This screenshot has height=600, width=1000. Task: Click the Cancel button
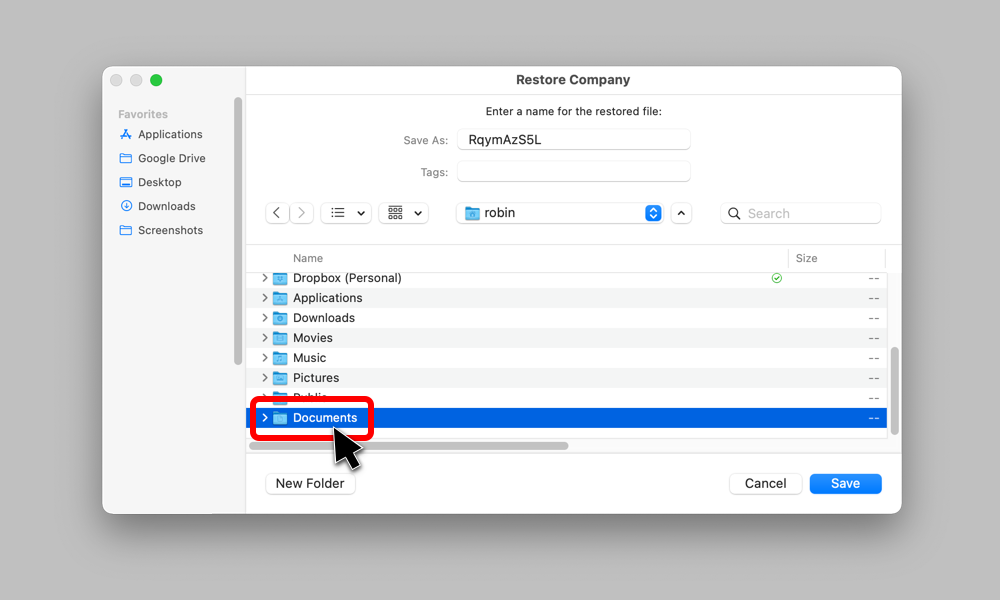point(765,483)
